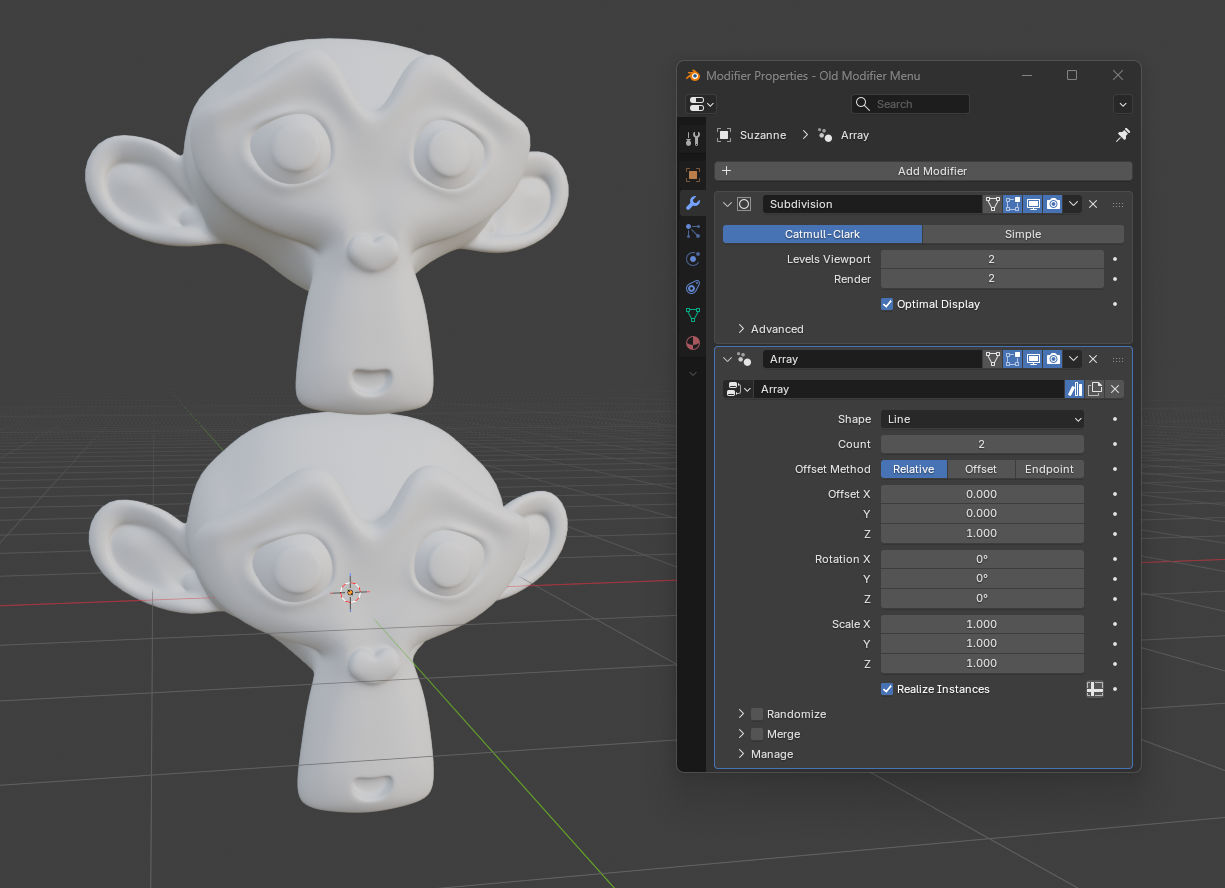Click the Blender logo in the title bar

point(693,75)
